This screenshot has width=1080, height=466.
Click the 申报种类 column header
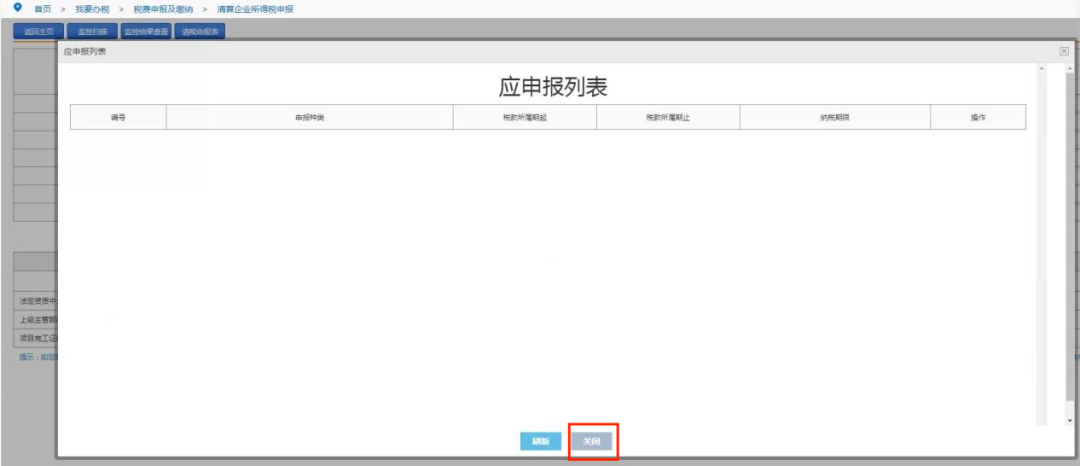(x=309, y=118)
